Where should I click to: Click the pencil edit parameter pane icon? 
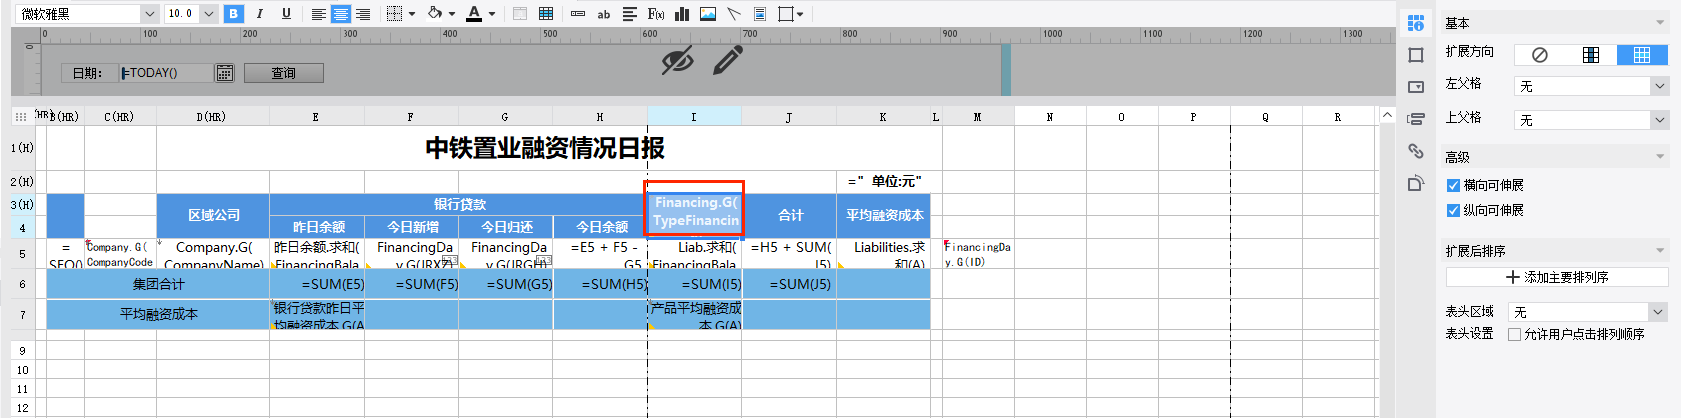coord(728,60)
